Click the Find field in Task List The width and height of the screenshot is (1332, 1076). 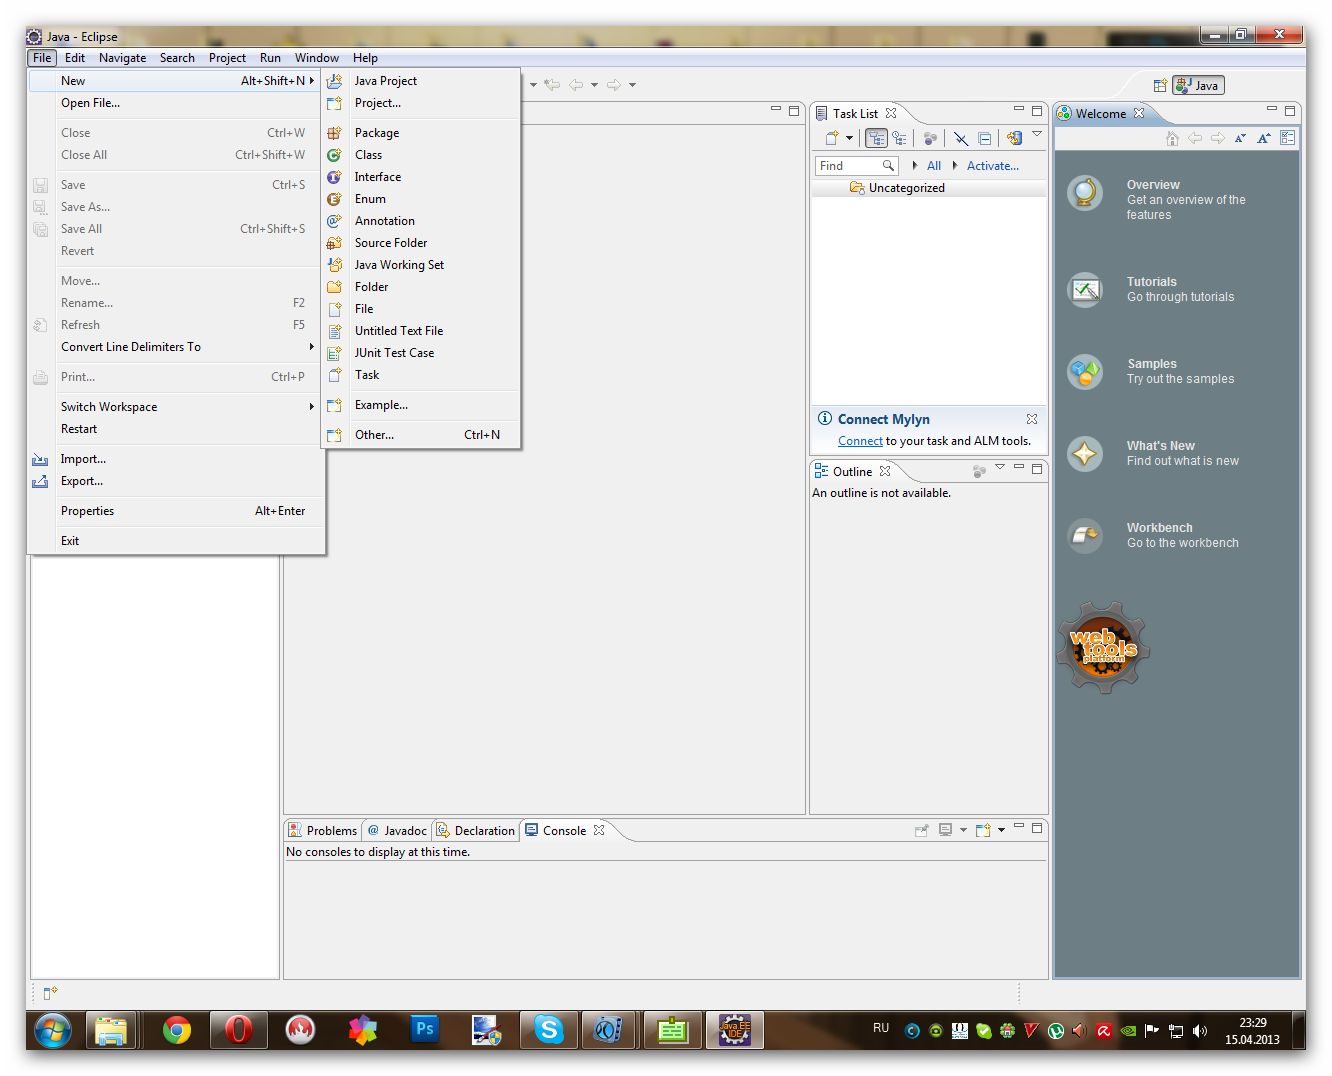click(x=856, y=166)
